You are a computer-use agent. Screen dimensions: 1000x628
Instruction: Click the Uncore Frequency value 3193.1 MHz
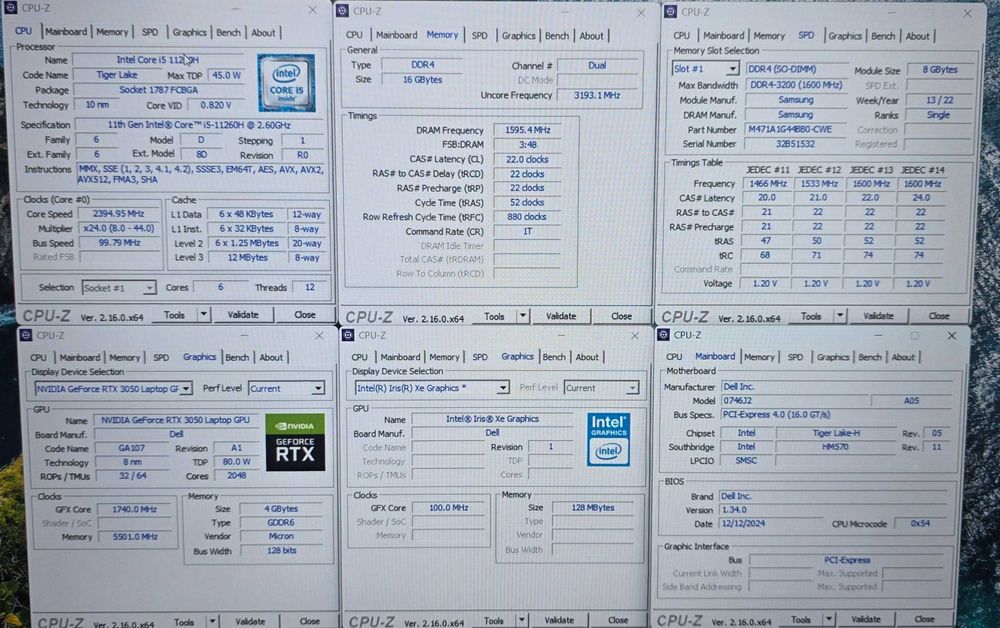597,95
